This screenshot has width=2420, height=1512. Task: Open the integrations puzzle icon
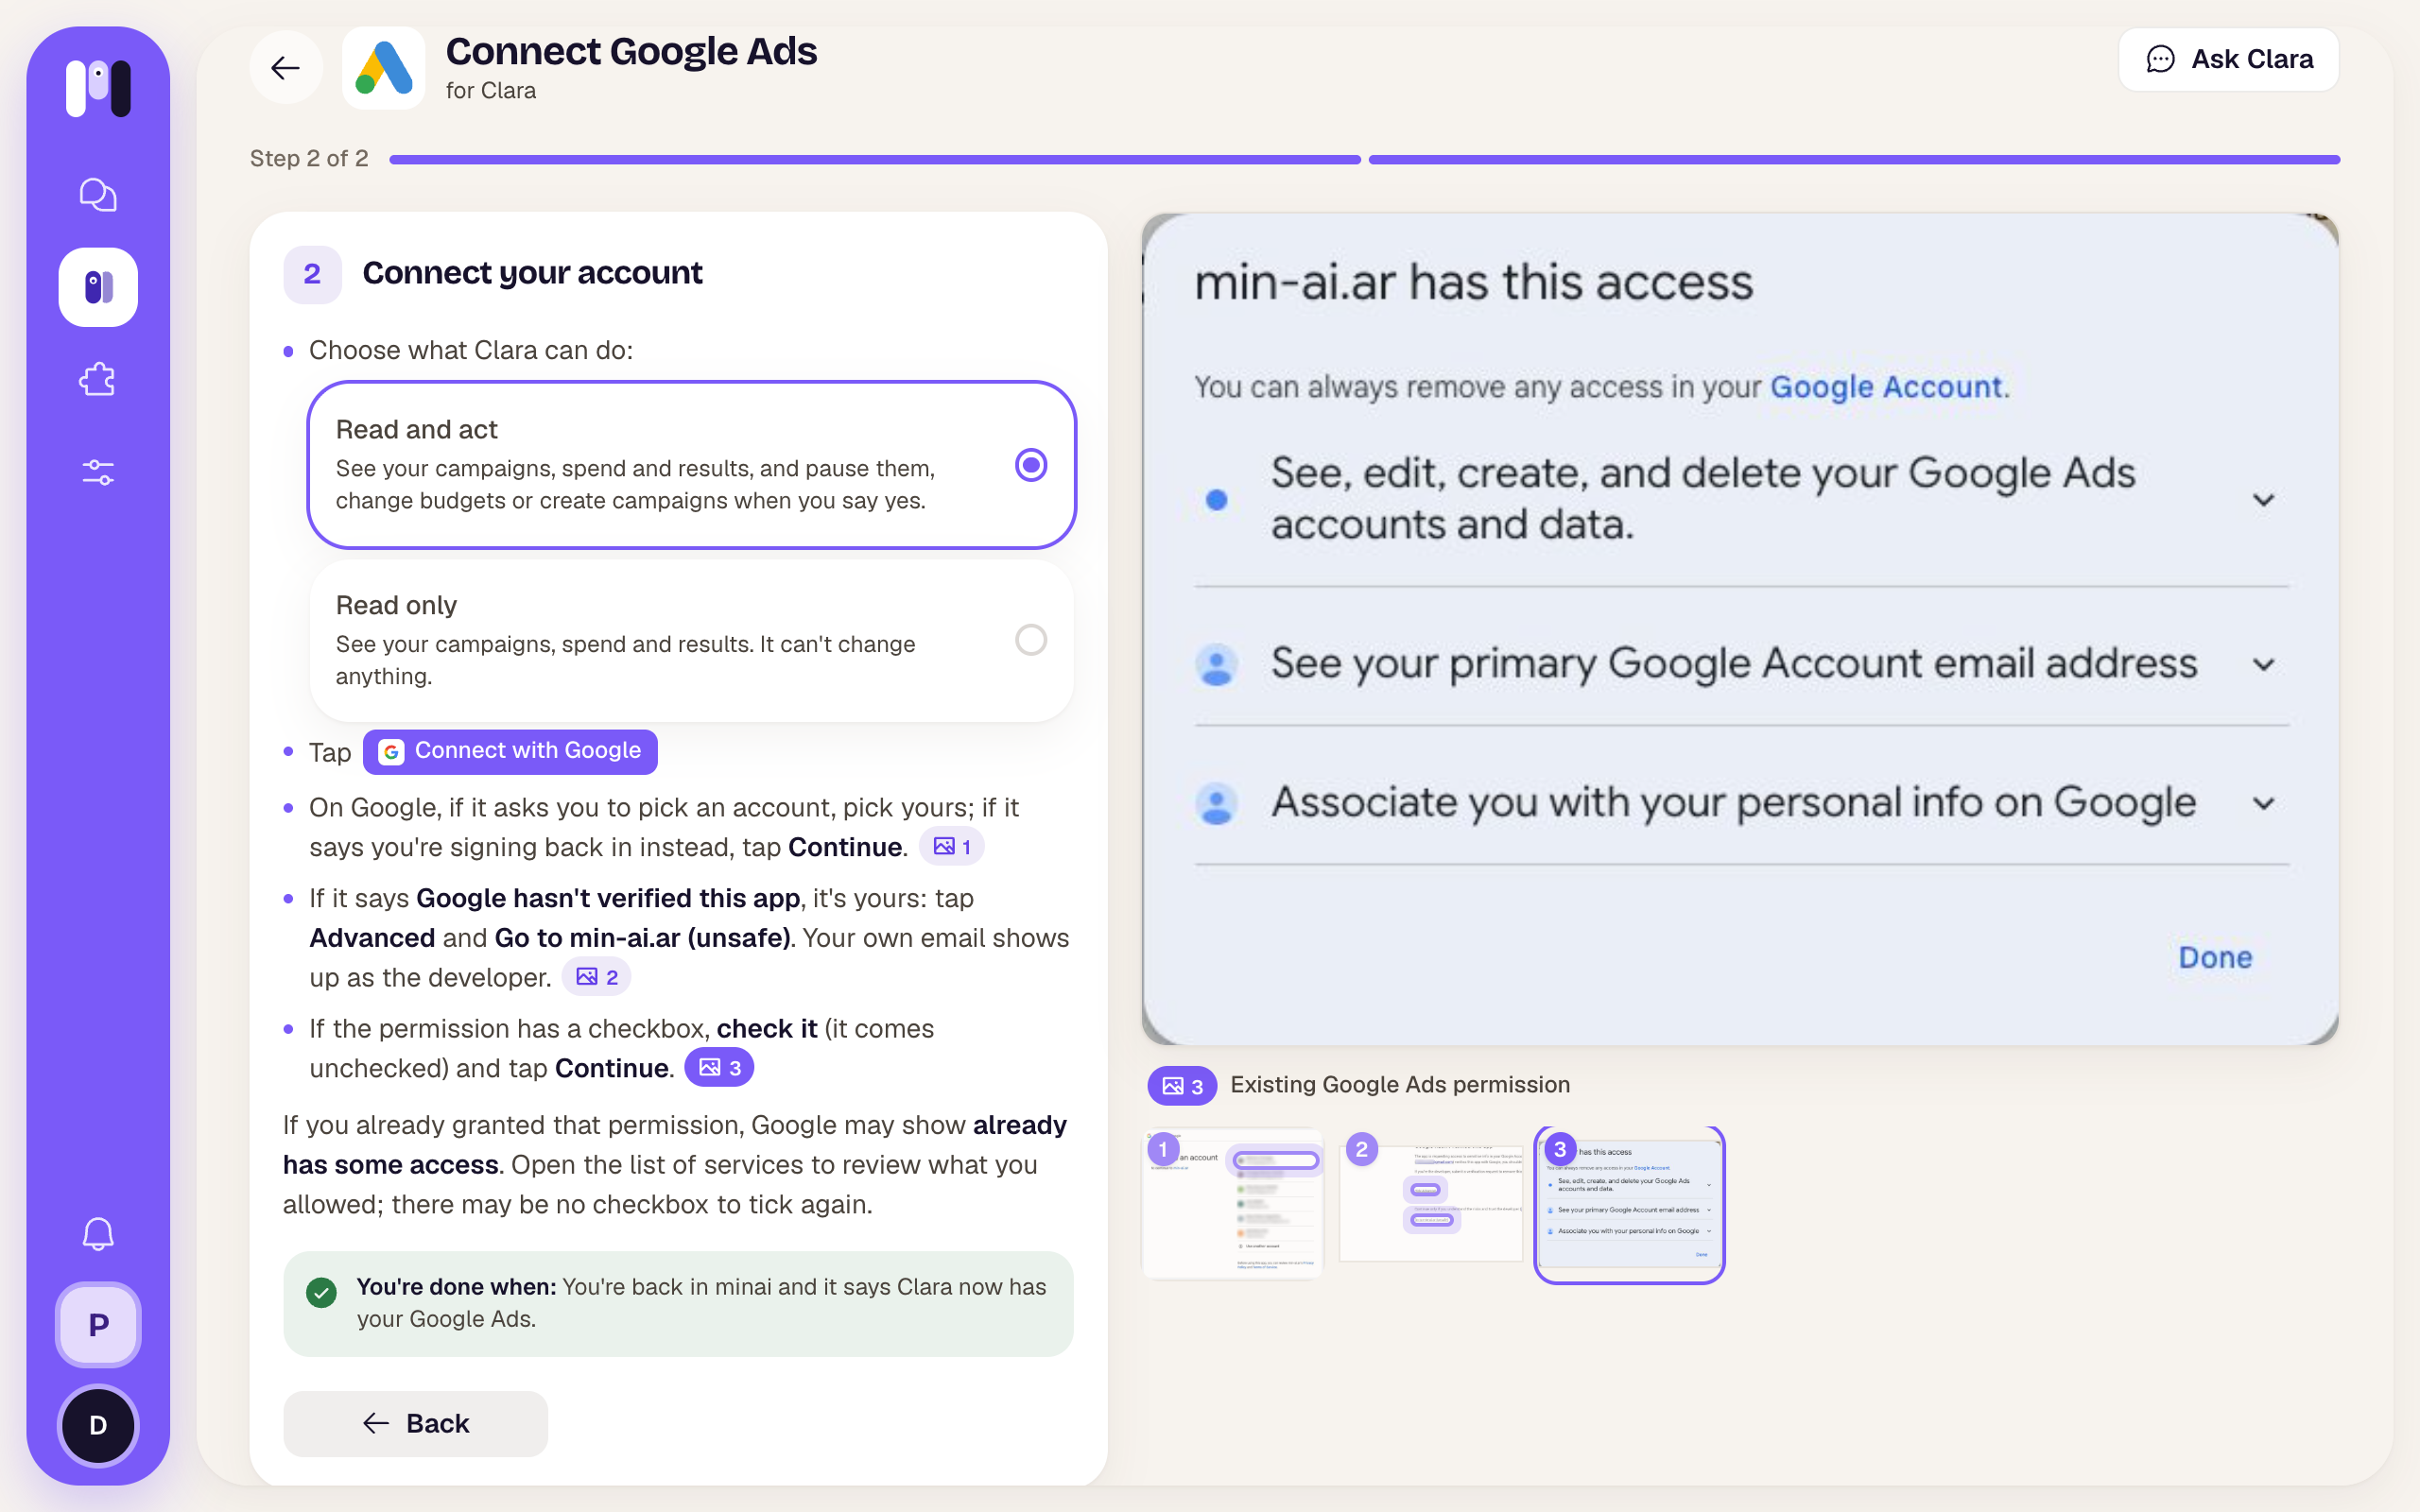point(98,380)
